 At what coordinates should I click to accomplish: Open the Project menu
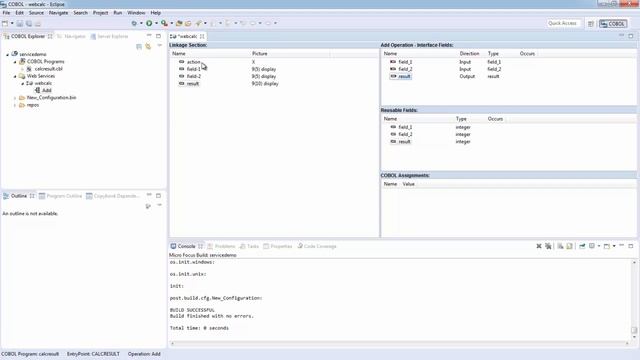[x=100, y=13]
